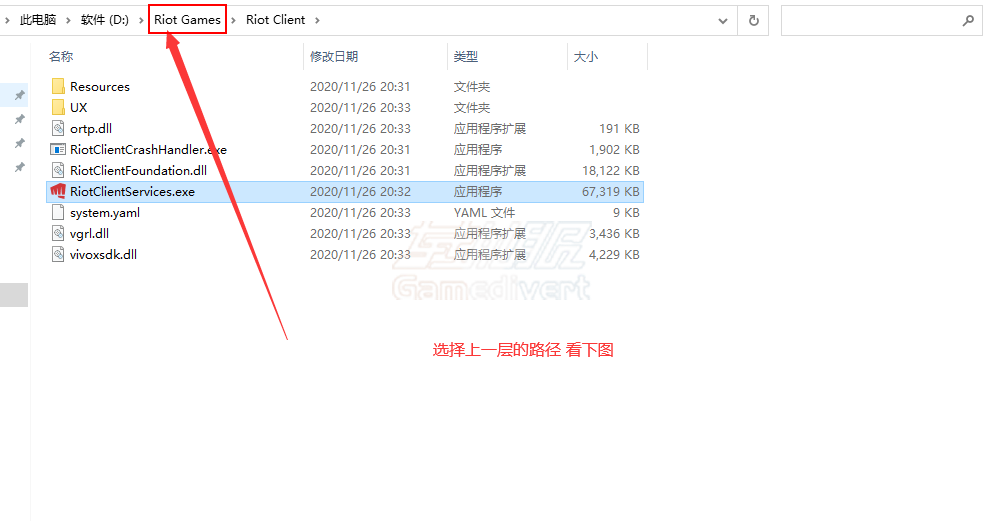The image size is (984, 521).
Task: Click the Resources folder icon
Action: coord(58,87)
